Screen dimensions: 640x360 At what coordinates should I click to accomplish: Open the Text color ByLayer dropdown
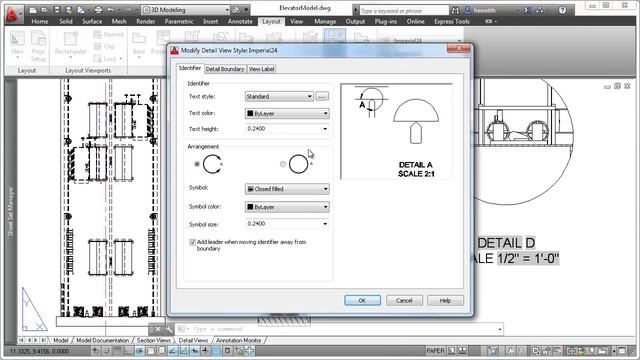coord(287,113)
